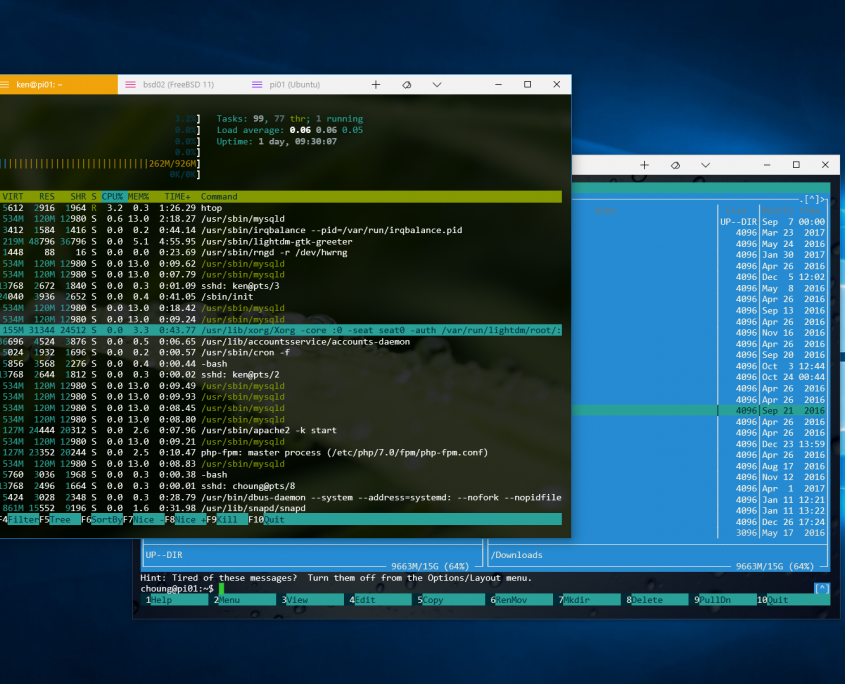Click 7 Mkdir in Midnight Commander bar
Image resolution: width=845 pixels, height=684 pixels.
click(x=582, y=600)
